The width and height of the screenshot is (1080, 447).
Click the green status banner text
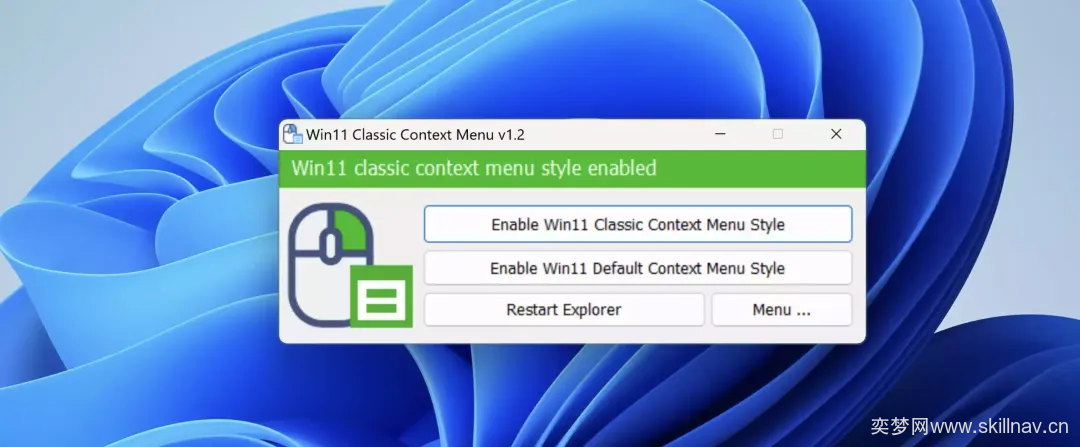[x=474, y=168]
